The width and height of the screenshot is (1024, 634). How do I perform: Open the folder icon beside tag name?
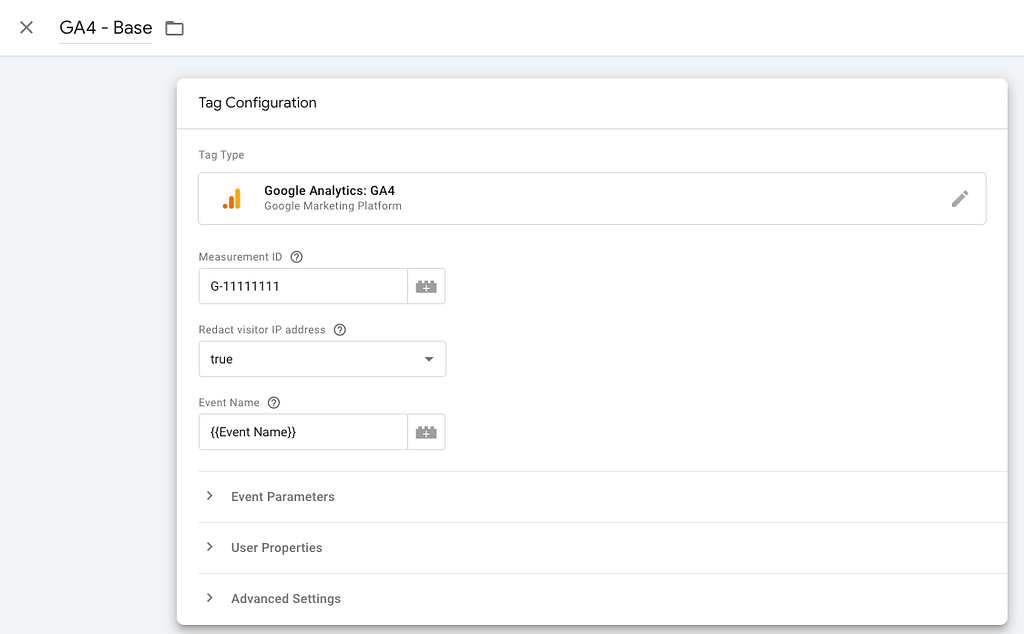(174, 28)
